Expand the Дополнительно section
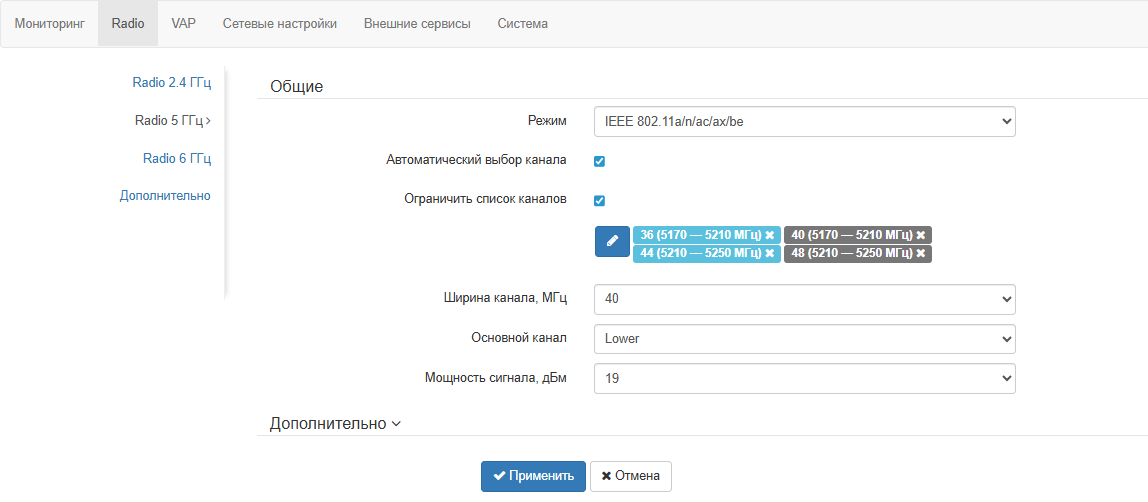This screenshot has width=1148, height=502. click(335, 424)
